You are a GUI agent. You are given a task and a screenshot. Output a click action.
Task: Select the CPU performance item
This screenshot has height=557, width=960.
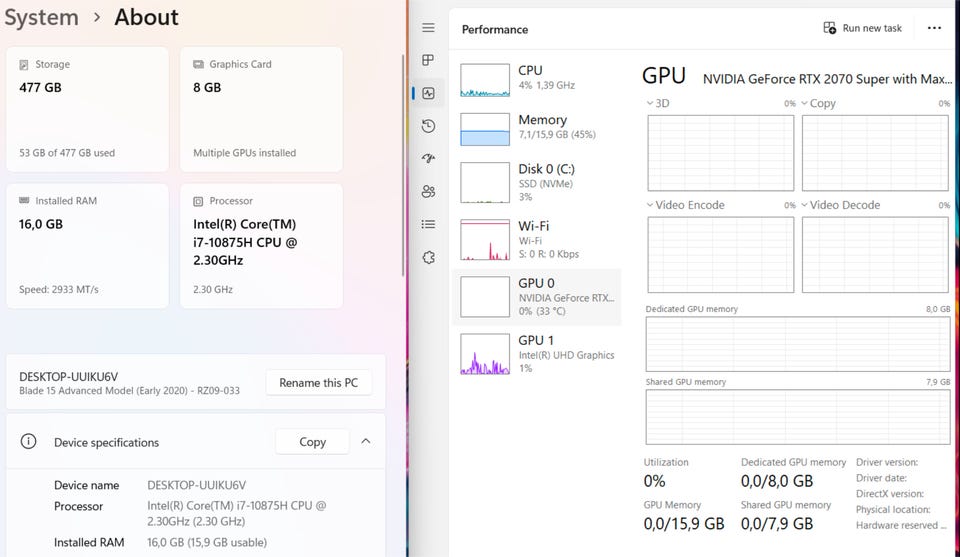(x=536, y=79)
